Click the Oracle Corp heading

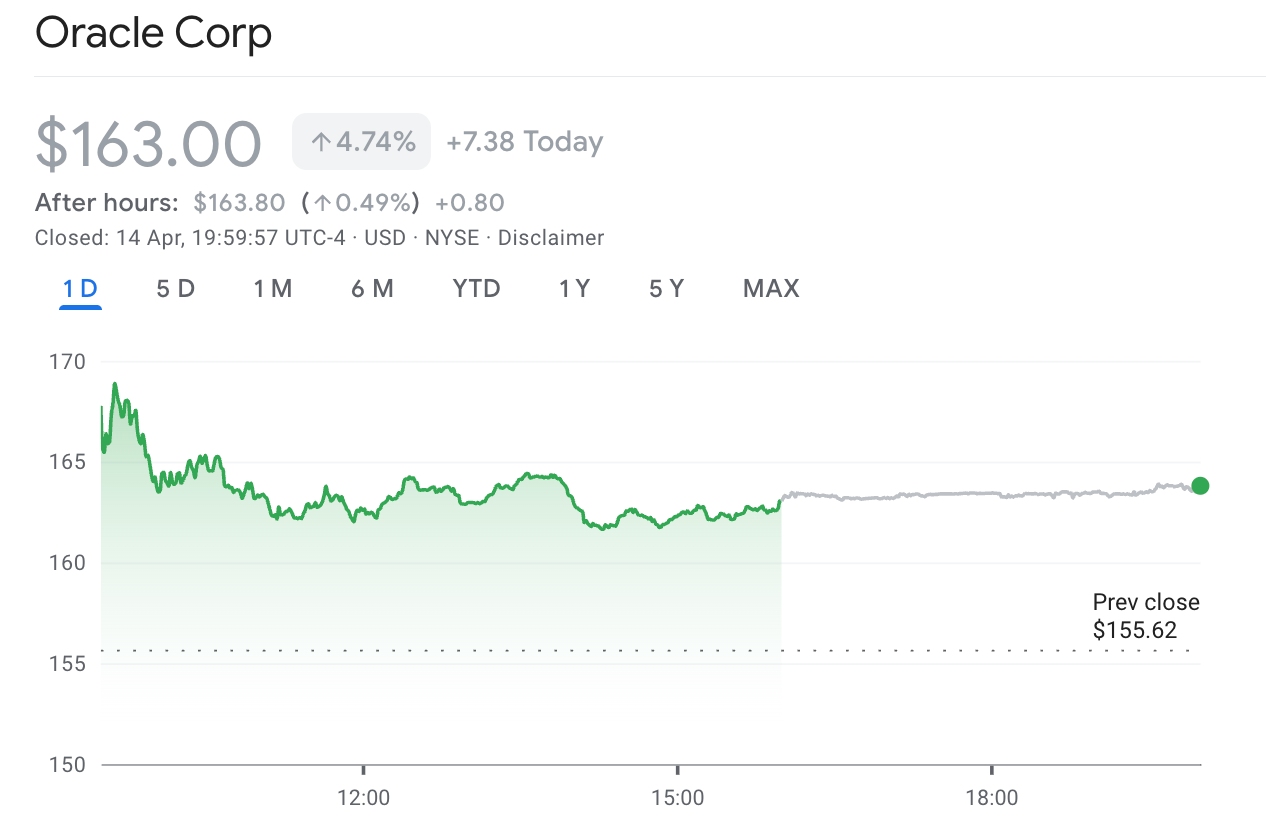(x=153, y=34)
